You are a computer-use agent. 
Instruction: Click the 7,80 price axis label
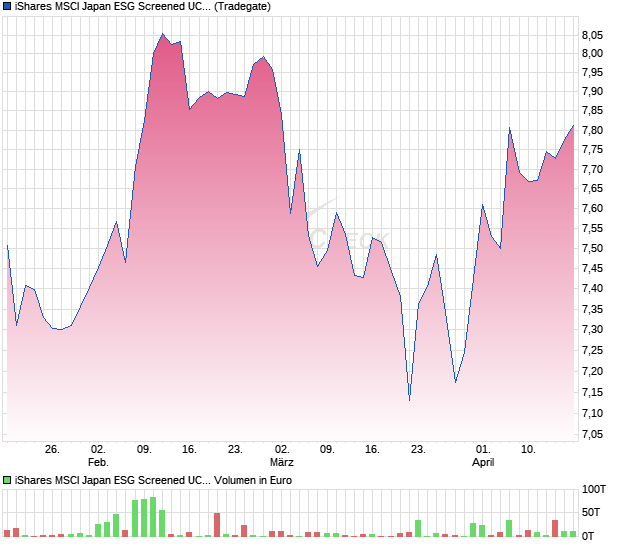click(x=592, y=130)
